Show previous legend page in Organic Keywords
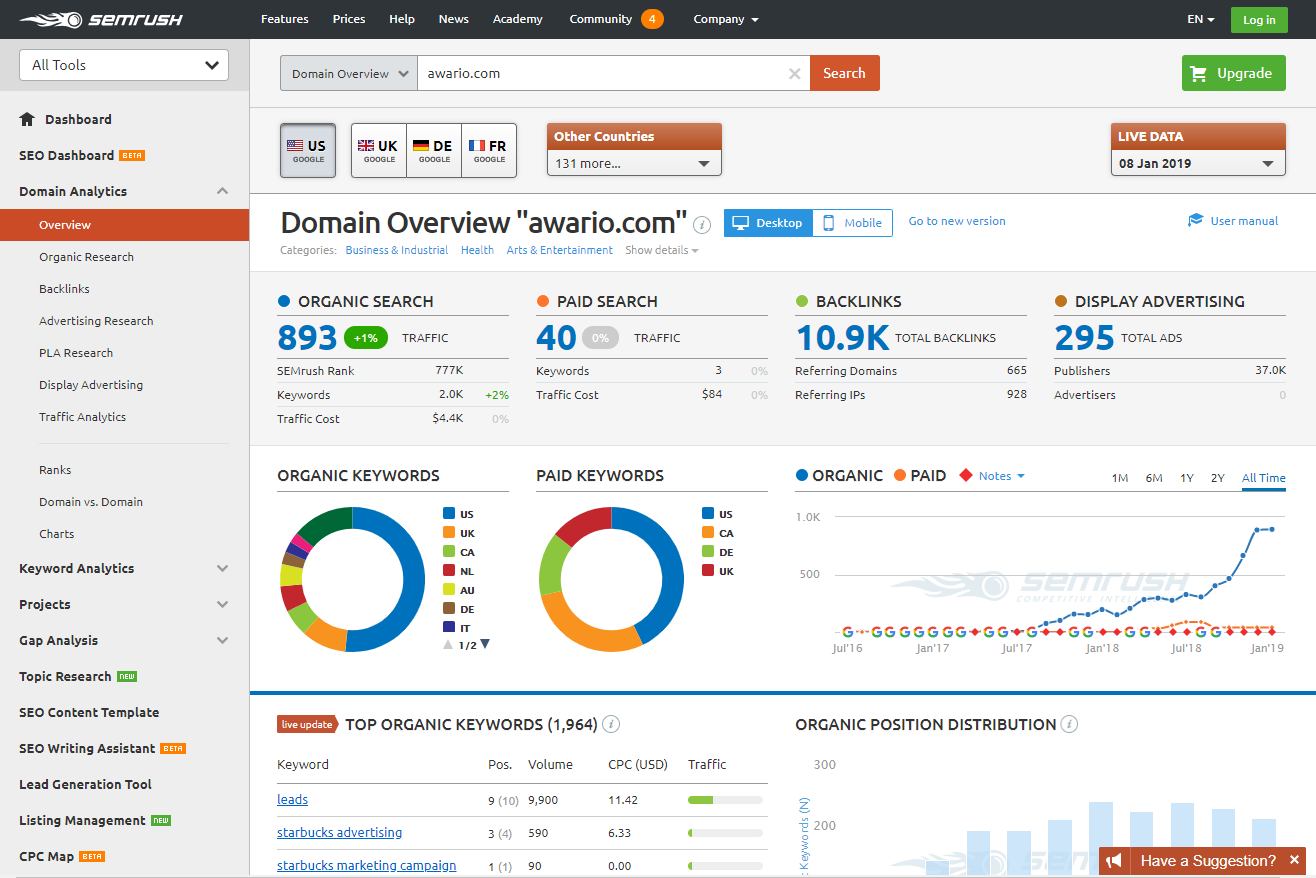The width and height of the screenshot is (1316, 878). click(x=449, y=645)
